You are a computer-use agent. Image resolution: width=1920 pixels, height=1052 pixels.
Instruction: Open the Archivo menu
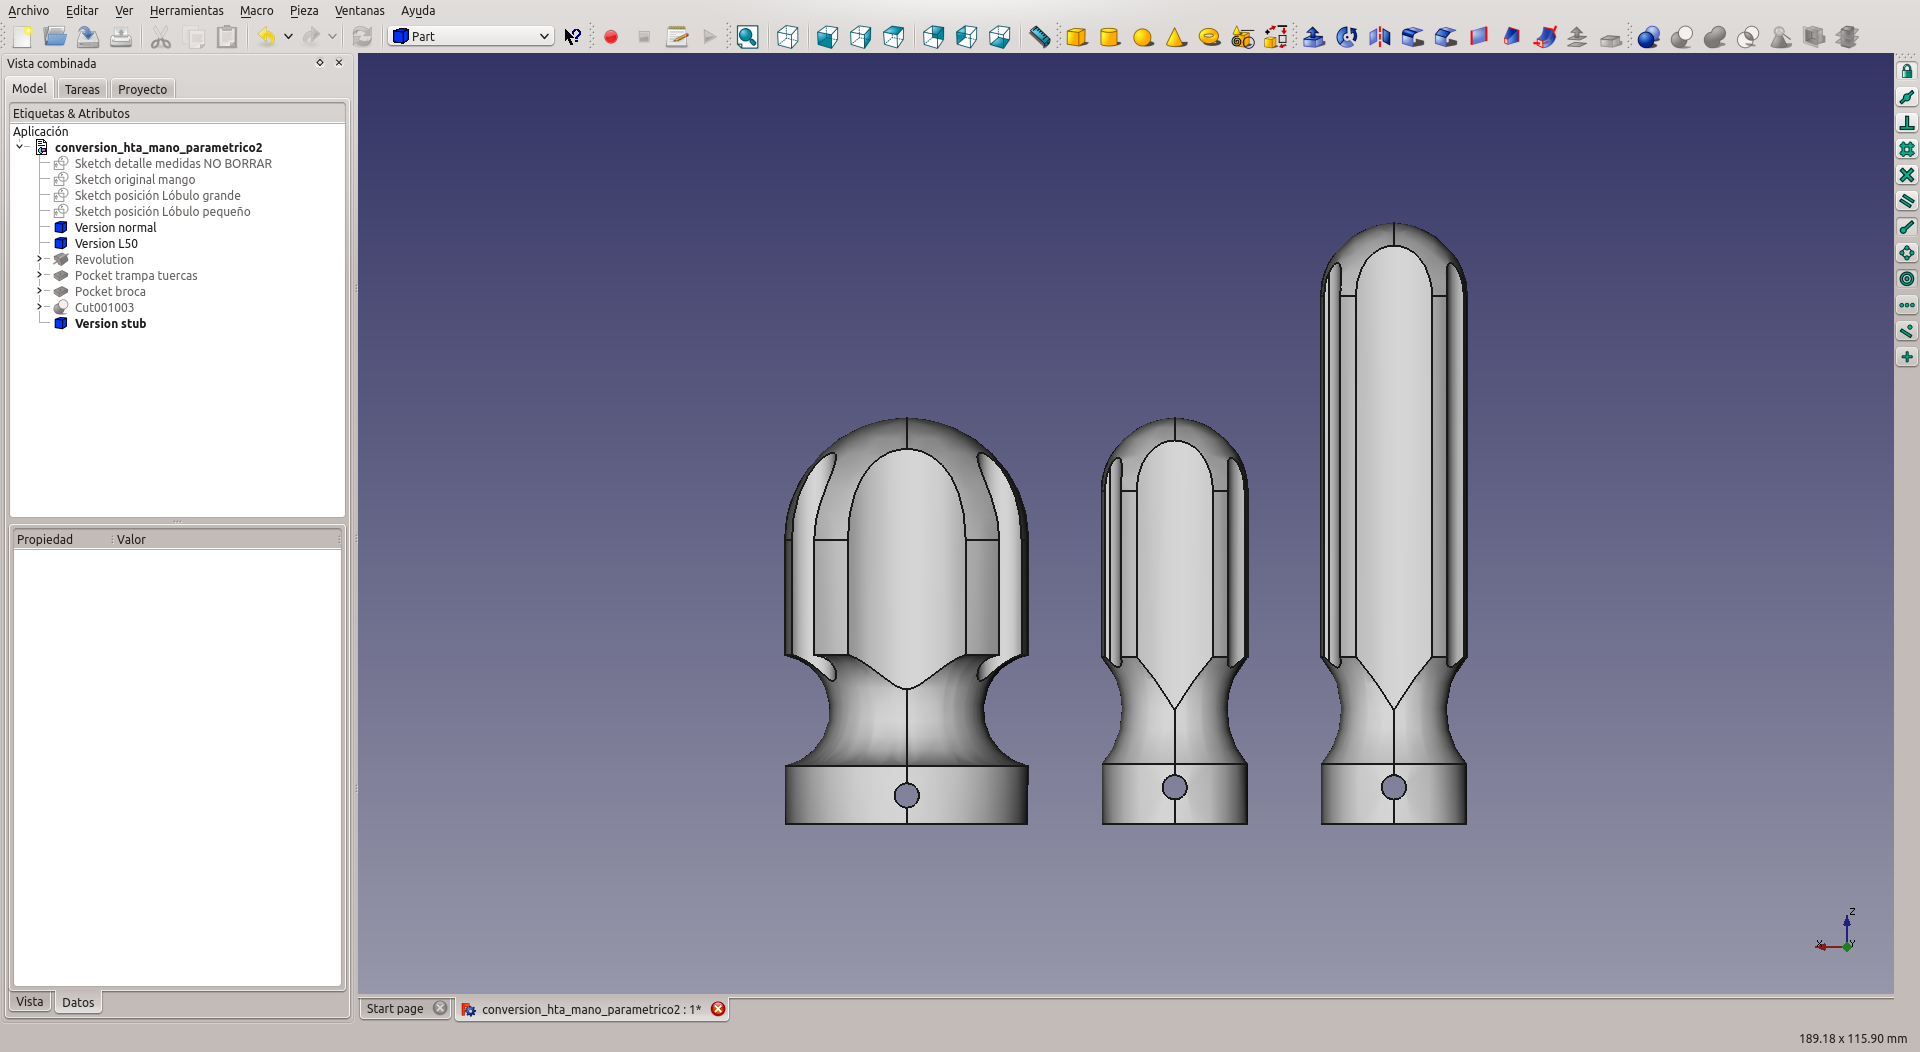click(28, 10)
